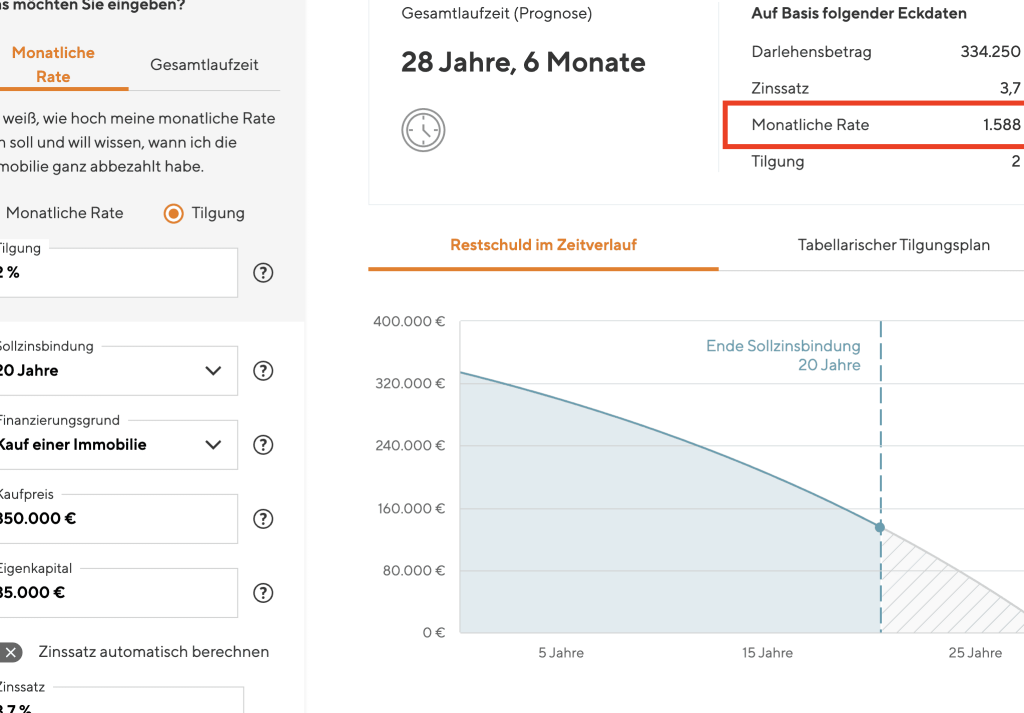Open help icon beside Sollzinsbindung
Viewport: 1024px width, 713px height.
click(263, 371)
